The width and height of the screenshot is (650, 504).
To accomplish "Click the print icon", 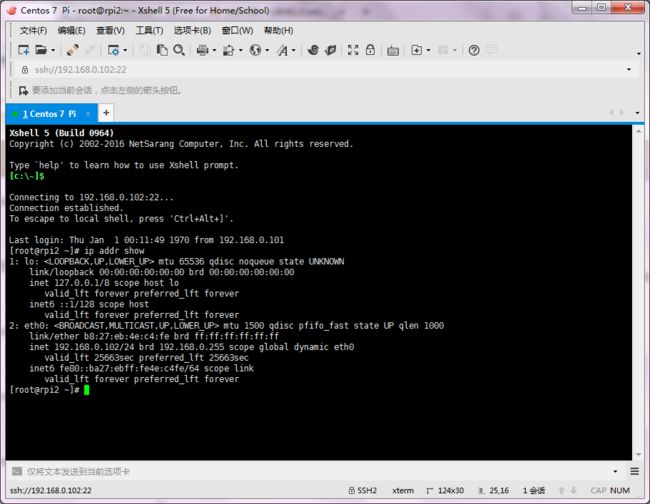I will [x=203, y=50].
